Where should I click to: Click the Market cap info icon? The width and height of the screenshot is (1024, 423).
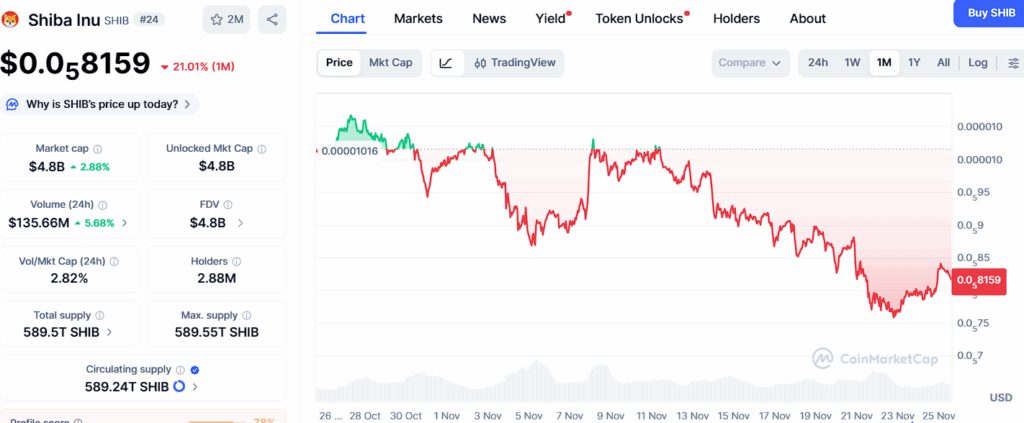pos(97,149)
